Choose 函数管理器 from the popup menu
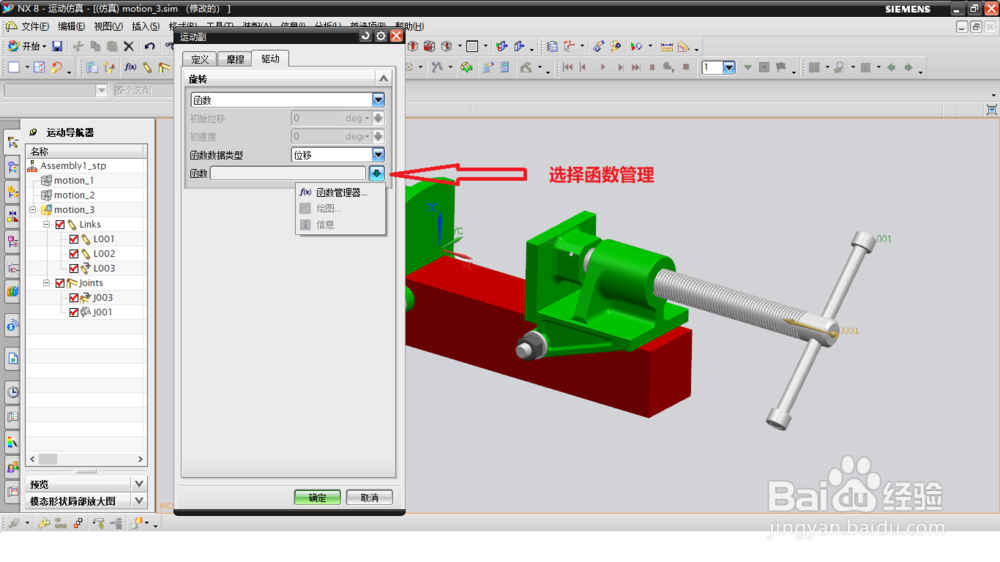Screen dimensions: 1000x562 click(341, 193)
